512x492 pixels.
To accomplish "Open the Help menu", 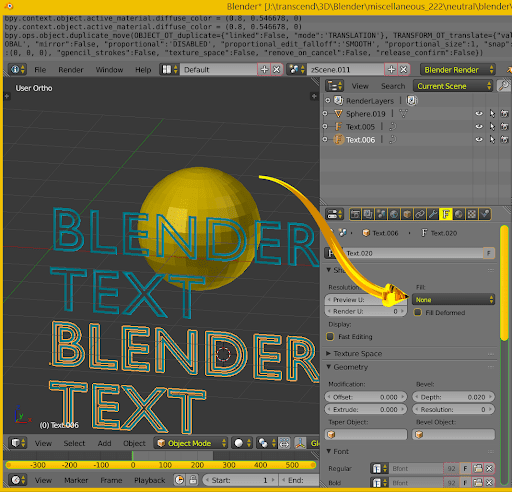I will tap(143, 70).
